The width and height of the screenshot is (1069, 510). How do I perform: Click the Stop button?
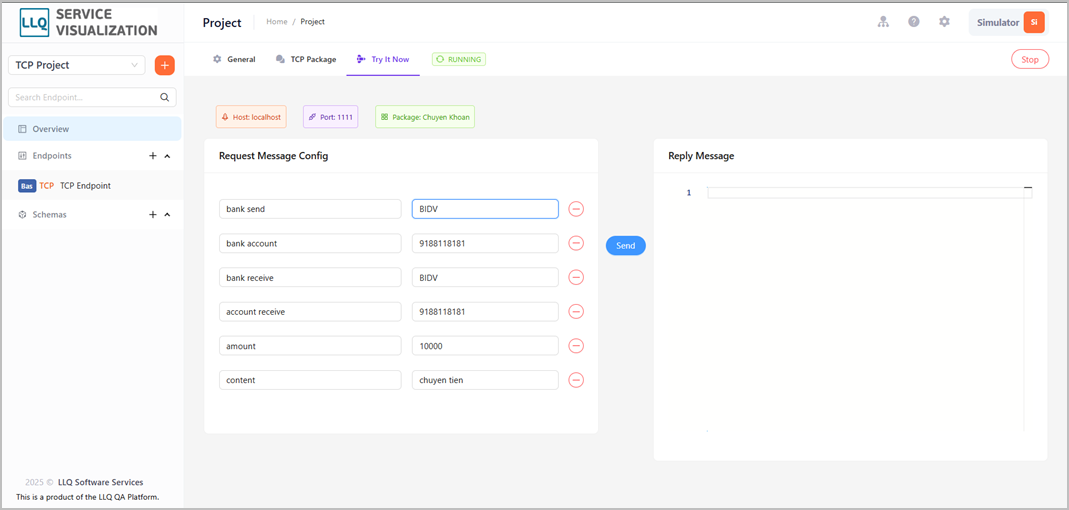1029,59
